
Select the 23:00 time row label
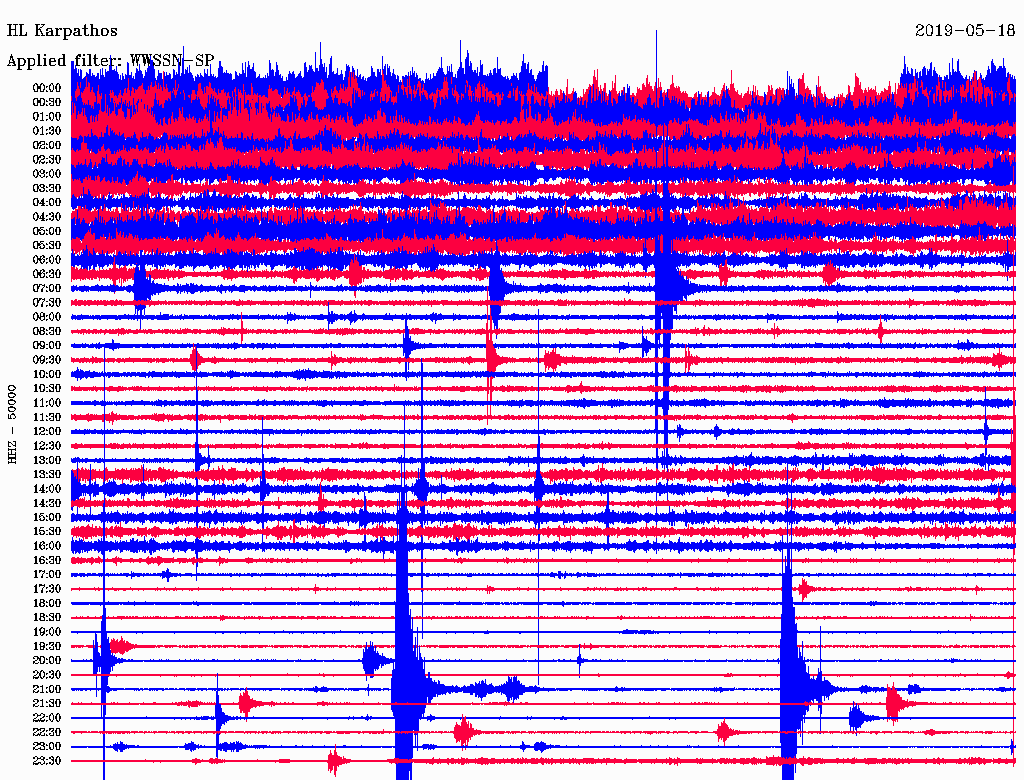point(47,746)
